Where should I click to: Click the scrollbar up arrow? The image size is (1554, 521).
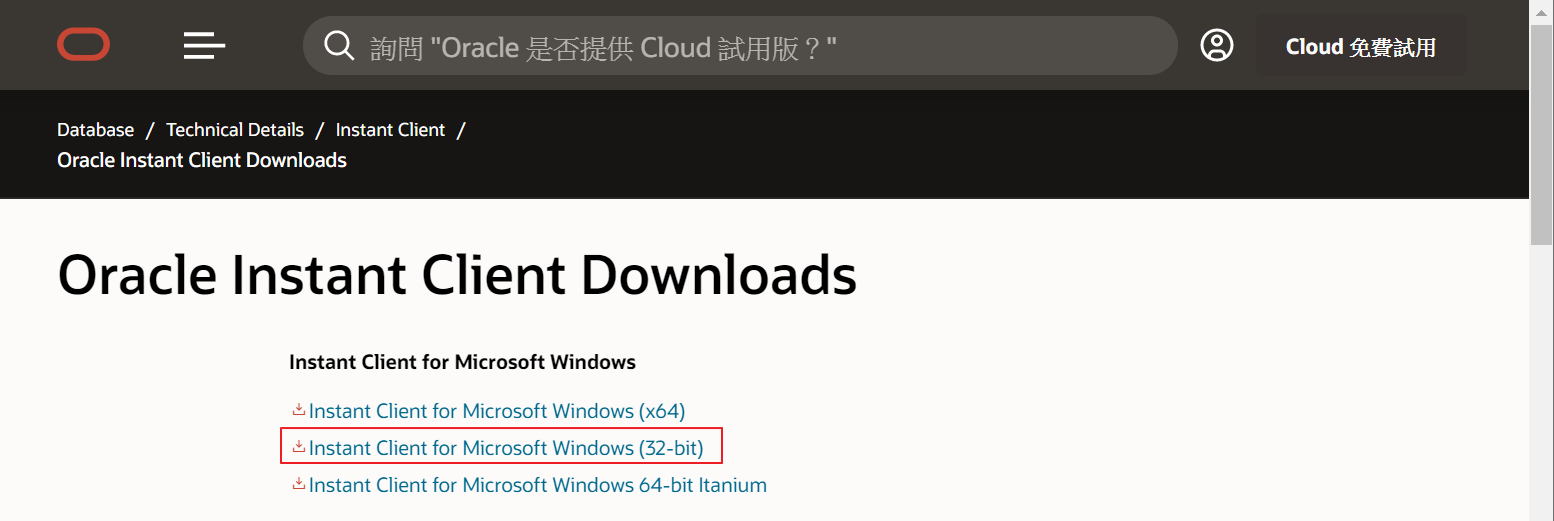(x=1541, y=10)
